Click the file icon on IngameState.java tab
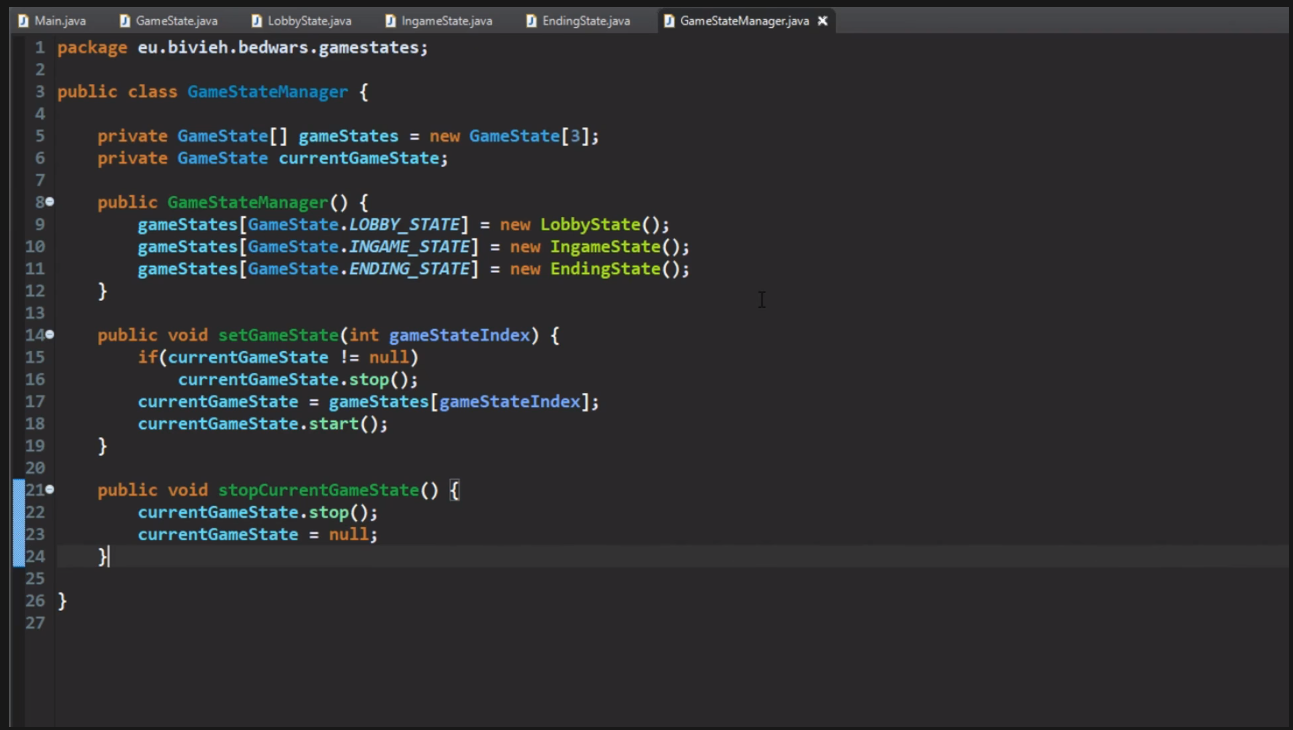This screenshot has height=730, width=1293. (391, 21)
